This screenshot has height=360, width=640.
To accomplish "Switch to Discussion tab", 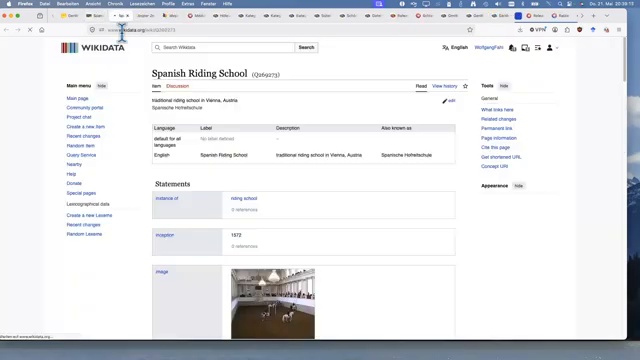I will click(x=178, y=86).
